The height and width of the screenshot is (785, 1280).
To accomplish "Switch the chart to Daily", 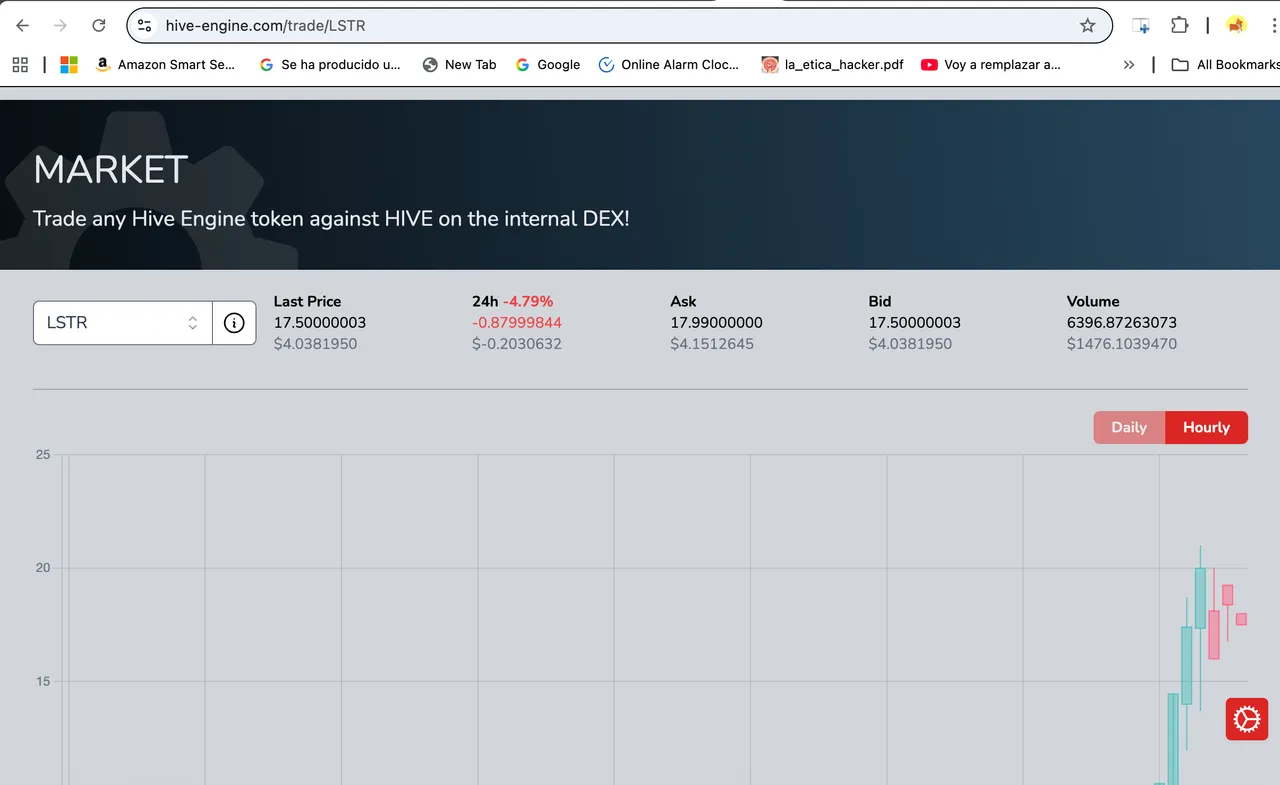I will pyautogui.click(x=1129, y=427).
